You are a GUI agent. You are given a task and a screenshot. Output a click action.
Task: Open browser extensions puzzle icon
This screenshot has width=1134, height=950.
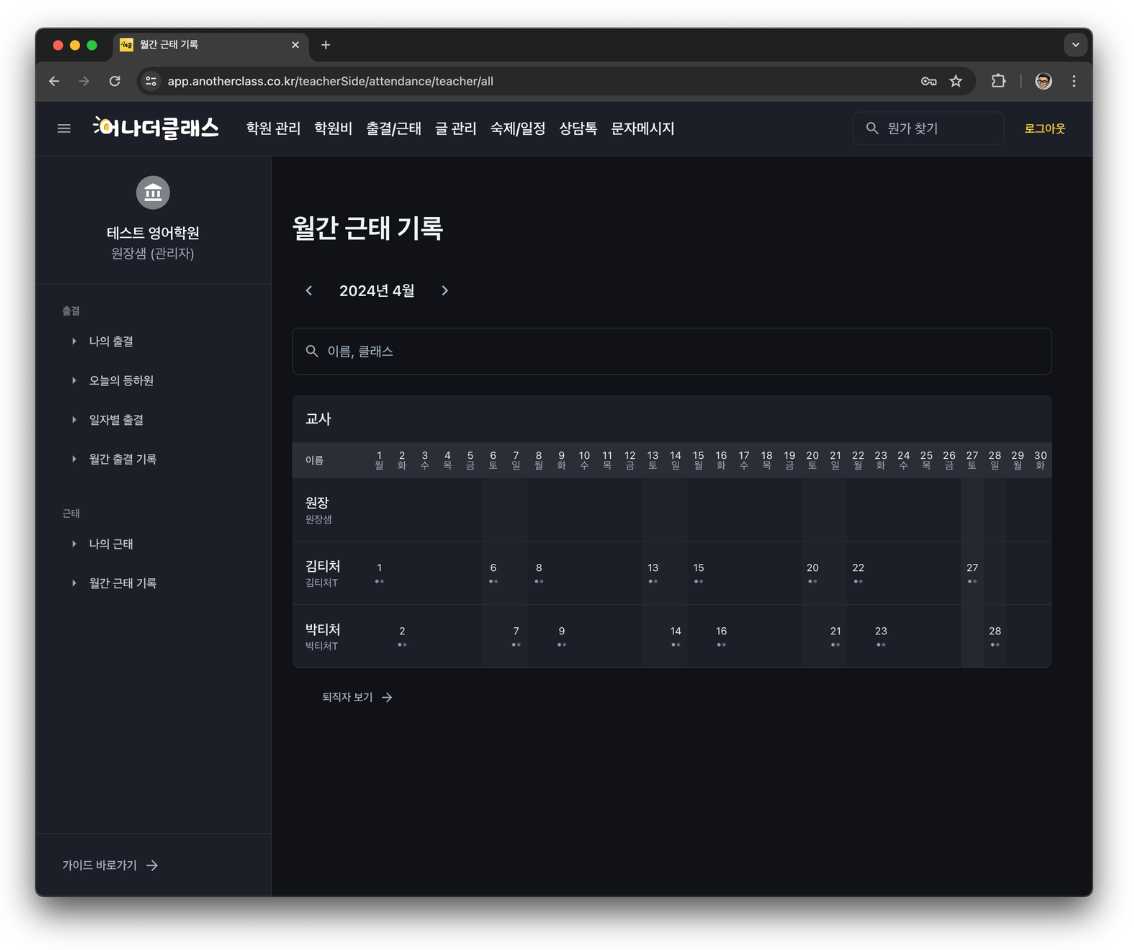click(x=998, y=81)
